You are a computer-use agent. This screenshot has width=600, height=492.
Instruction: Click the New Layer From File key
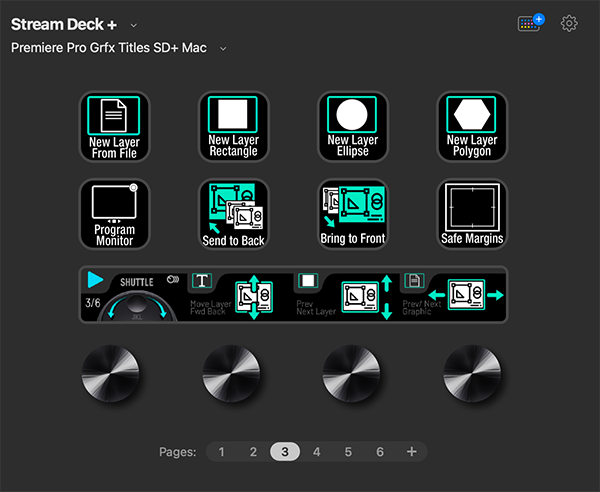coord(114,127)
